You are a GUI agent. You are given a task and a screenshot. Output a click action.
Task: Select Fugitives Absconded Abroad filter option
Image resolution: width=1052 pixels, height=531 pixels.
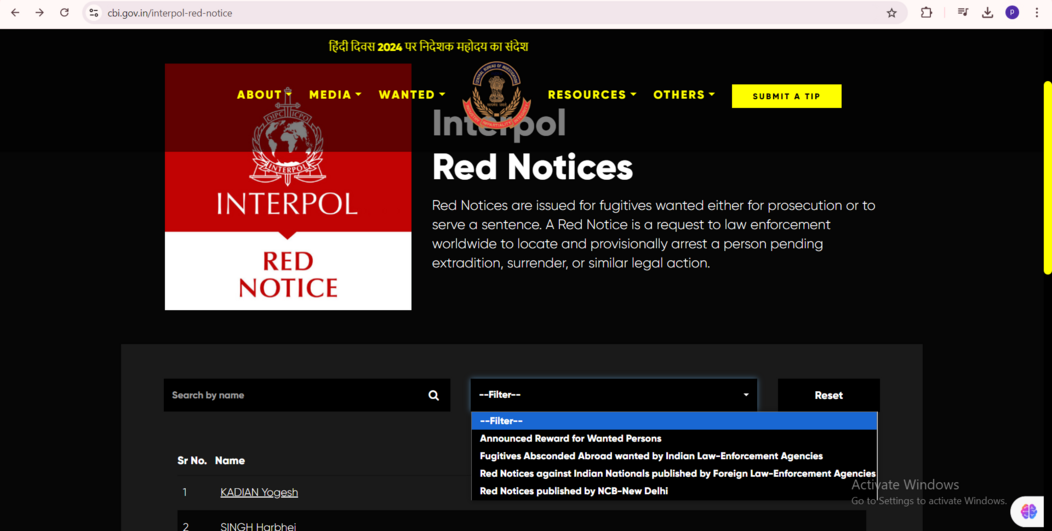651,456
